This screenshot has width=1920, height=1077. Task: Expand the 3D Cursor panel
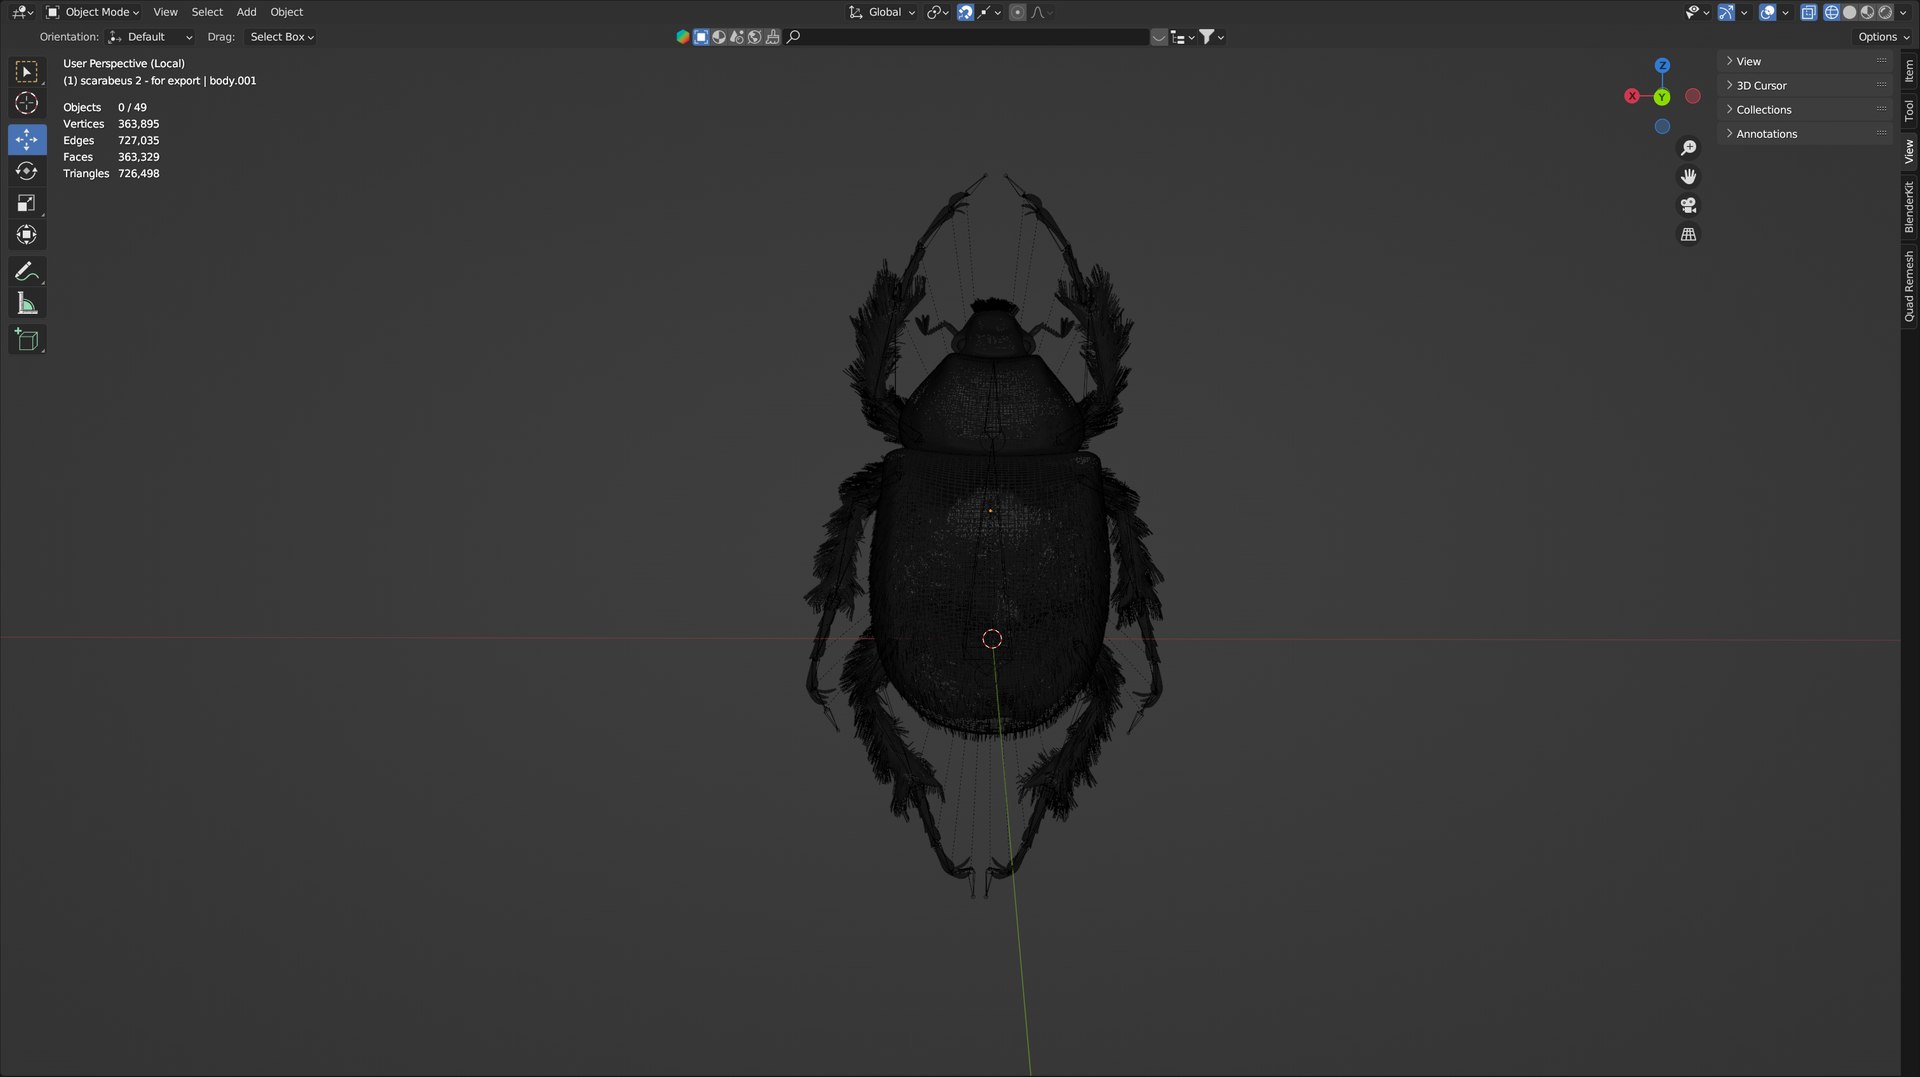tap(1806, 86)
